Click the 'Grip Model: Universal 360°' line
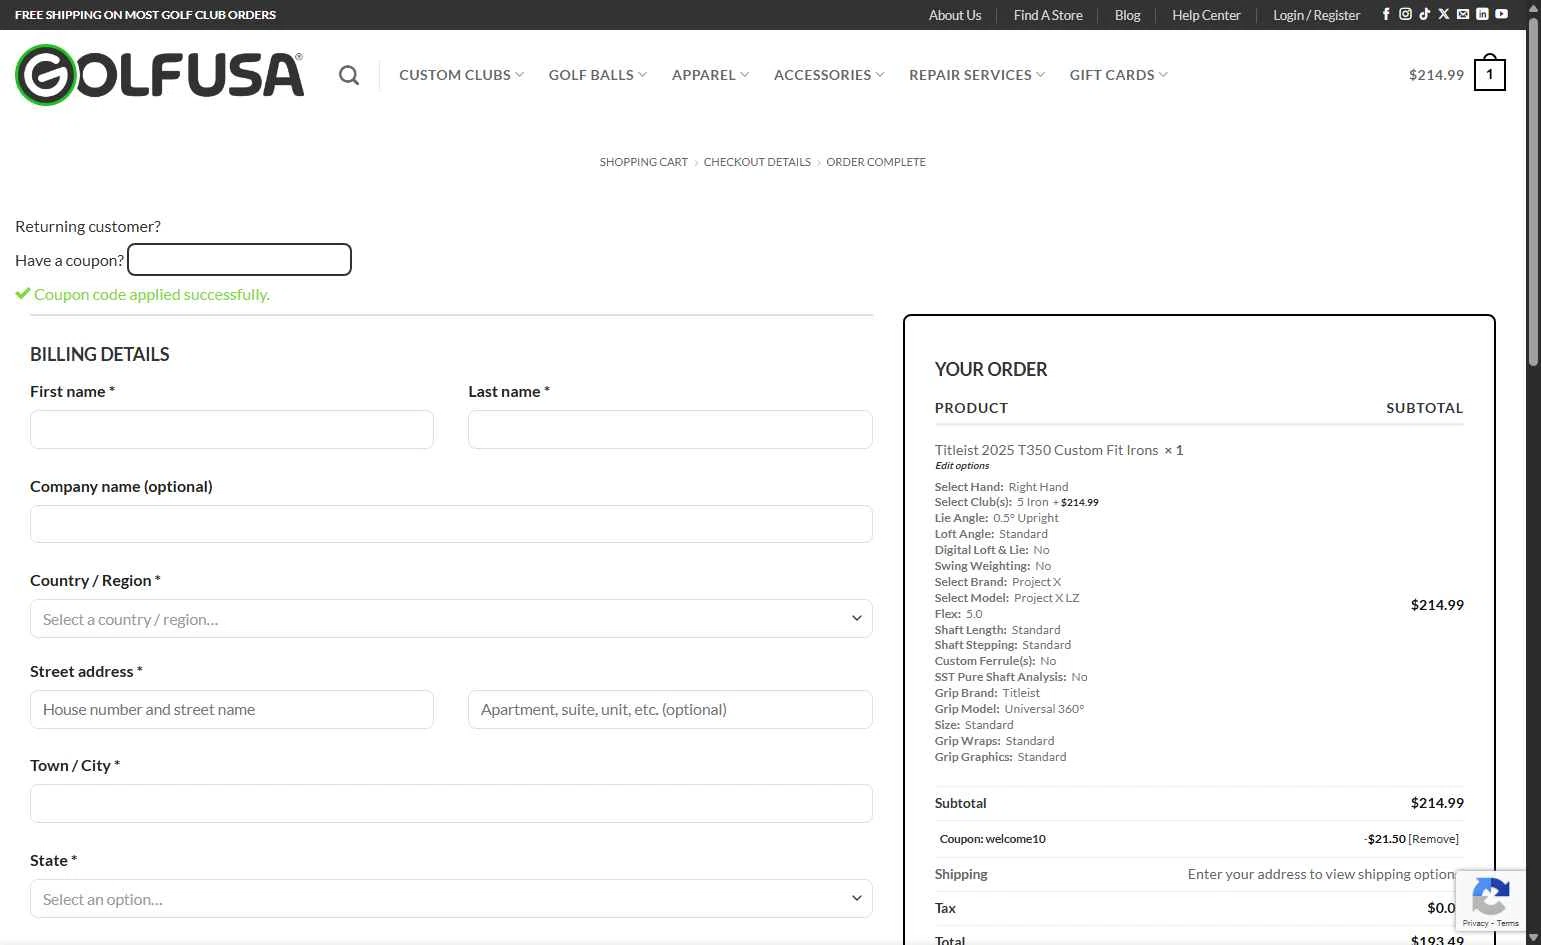Viewport: 1541px width, 945px height. pos(1009,709)
